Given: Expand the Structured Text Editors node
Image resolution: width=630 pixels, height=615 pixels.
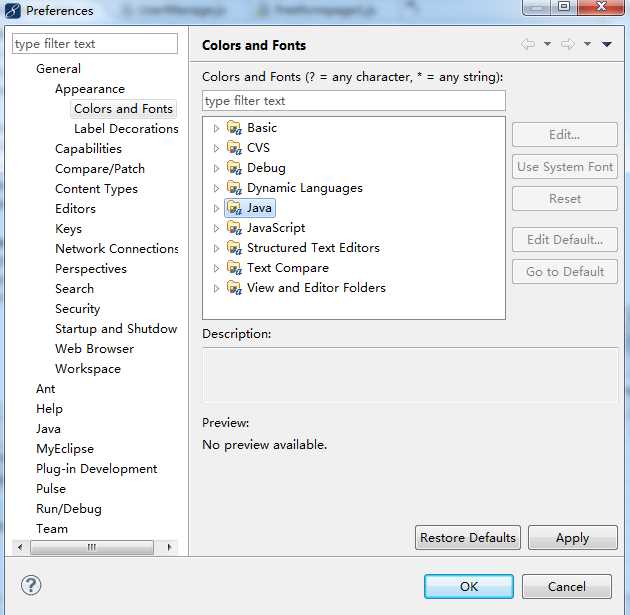Looking at the screenshot, I should [217, 248].
